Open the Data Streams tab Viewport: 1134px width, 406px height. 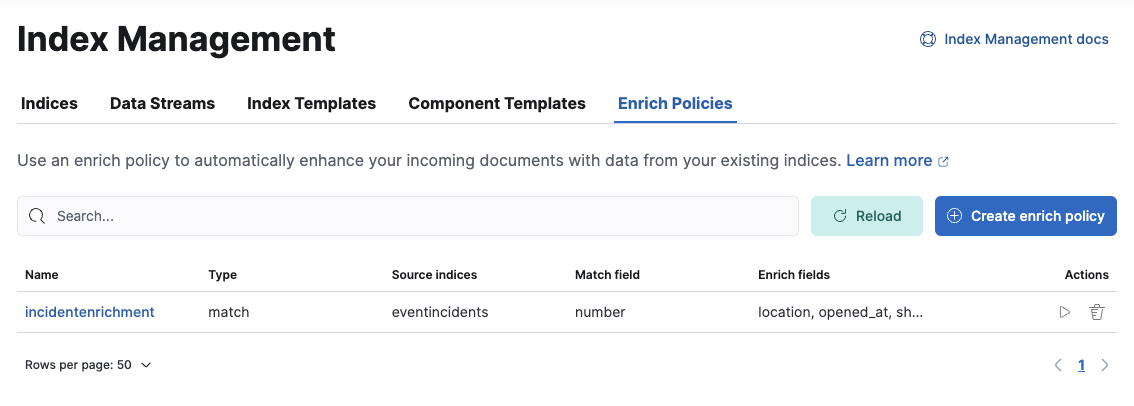coord(162,103)
